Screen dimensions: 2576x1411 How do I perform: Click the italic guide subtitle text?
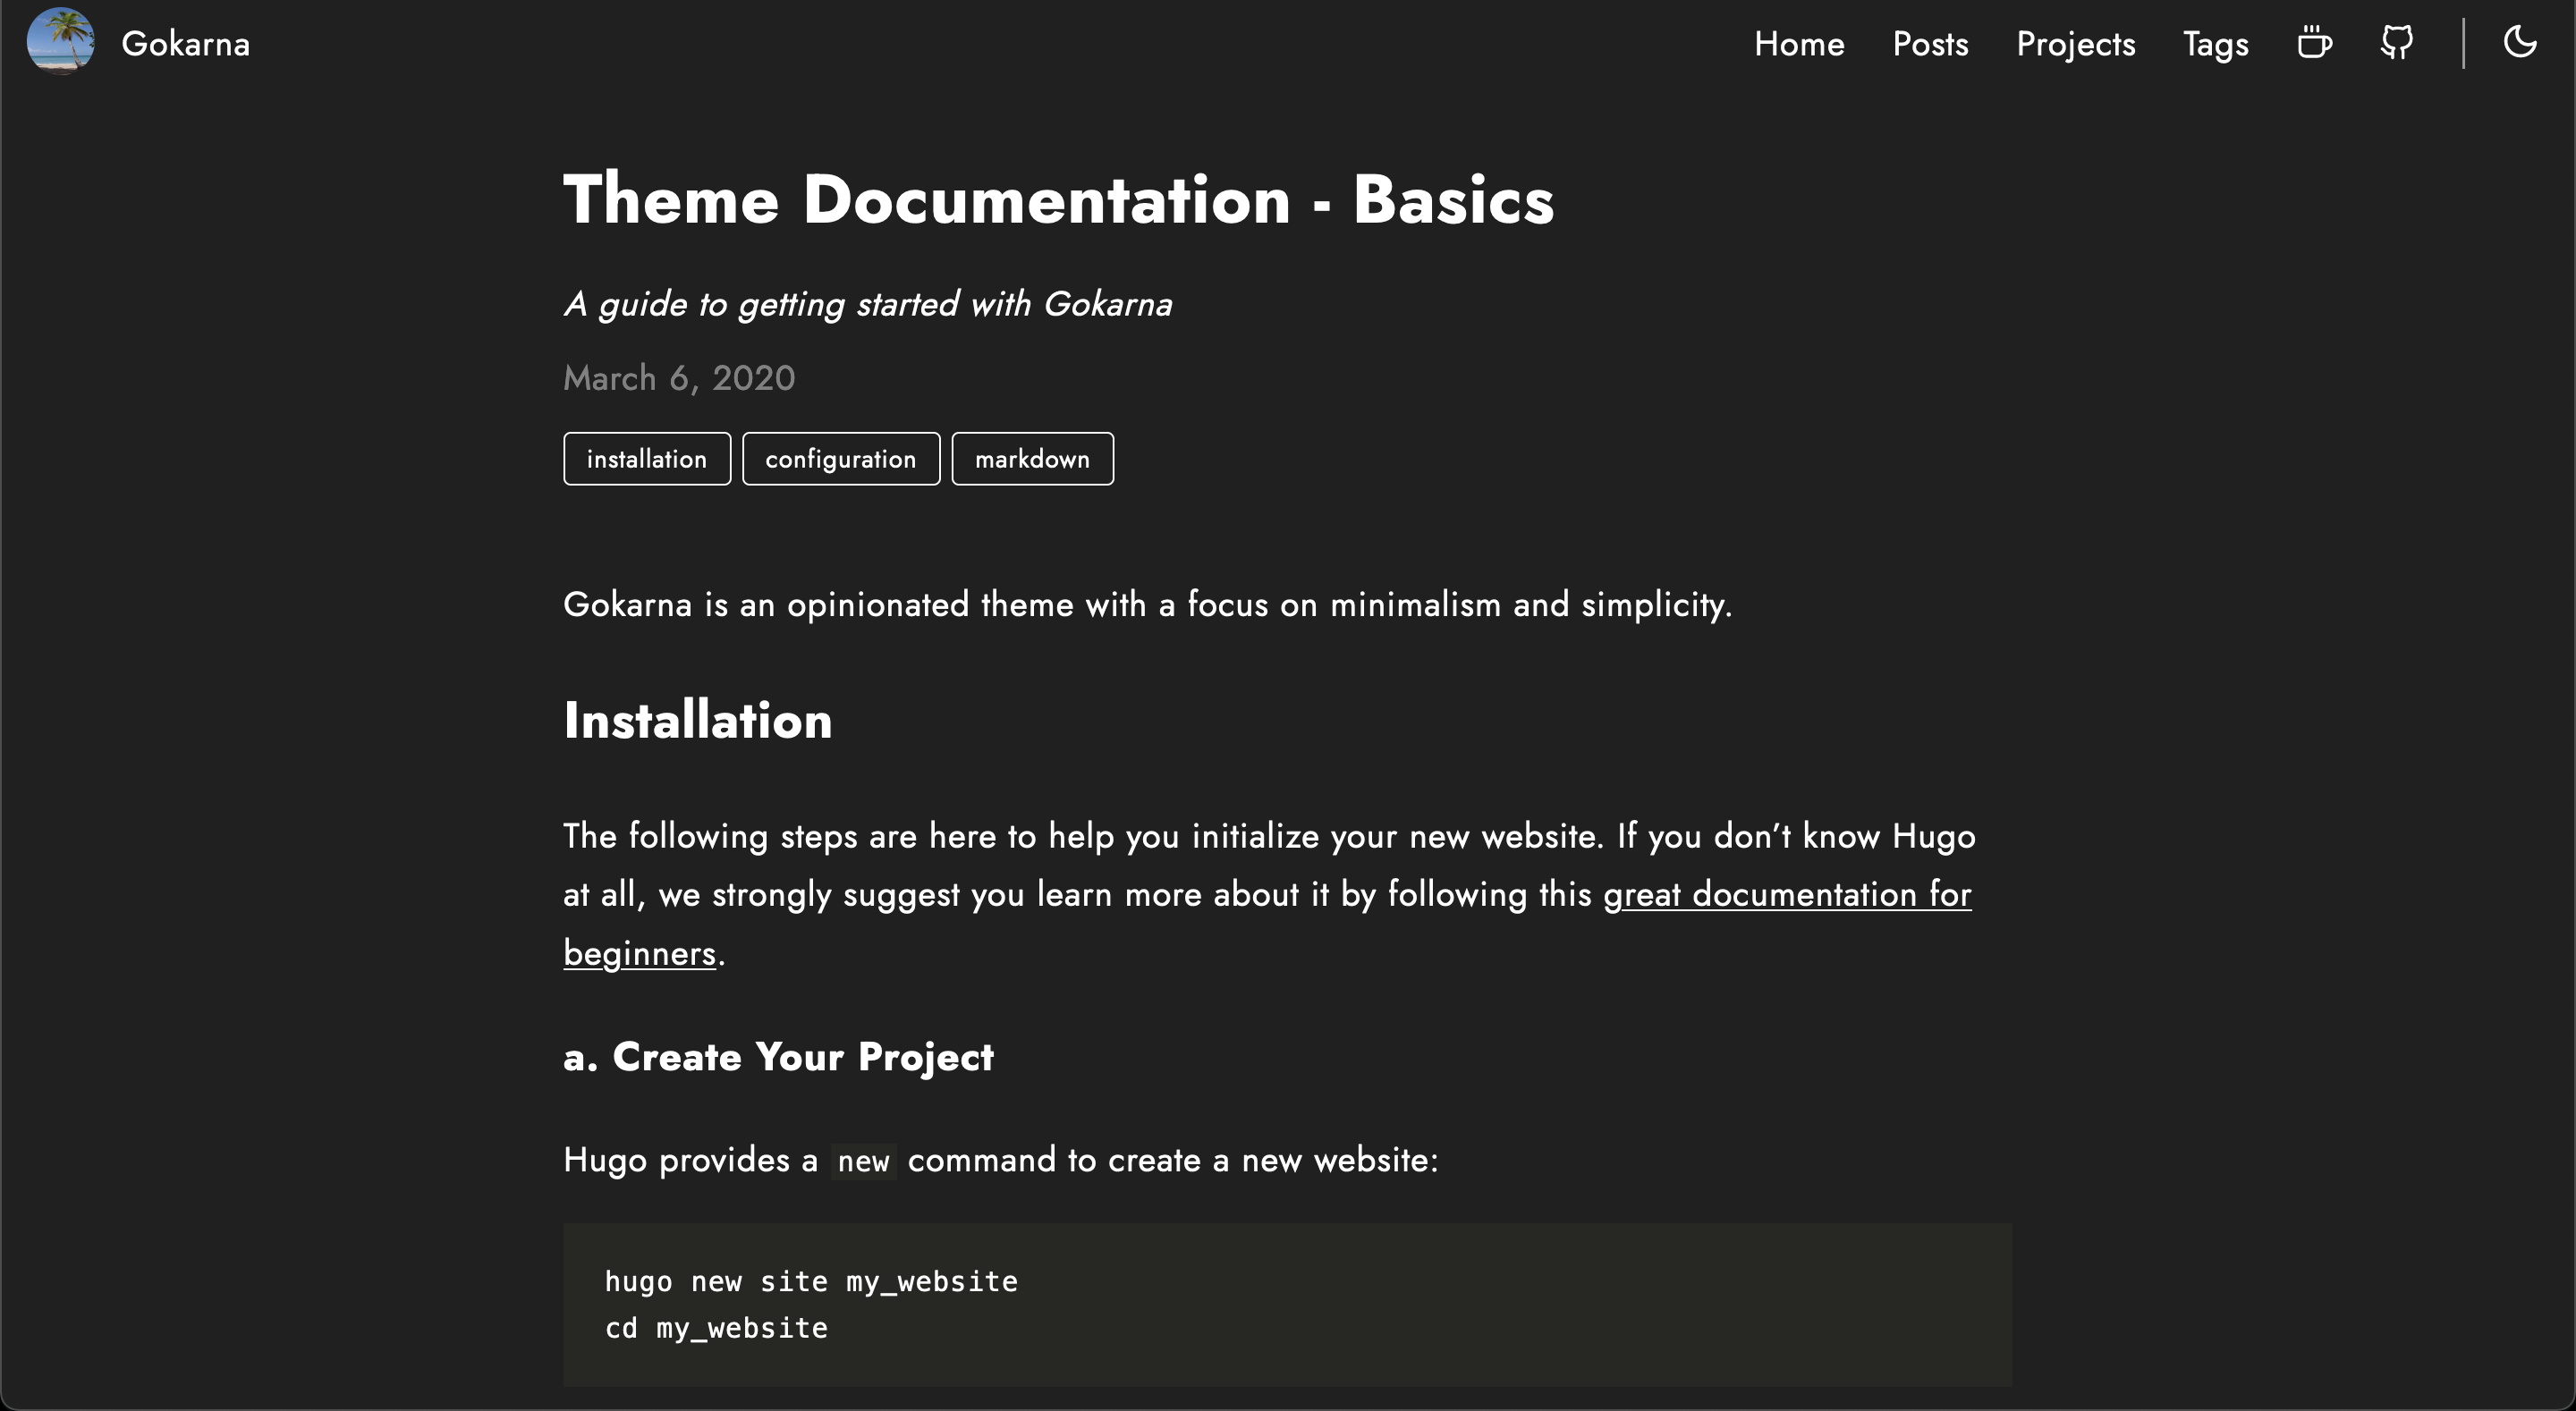[867, 304]
